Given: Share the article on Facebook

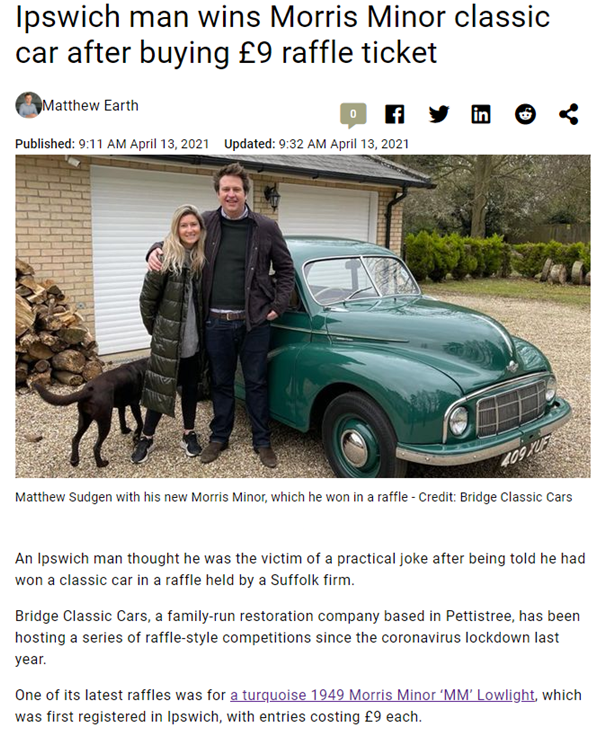Looking at the screenshot, I should 395,114.
